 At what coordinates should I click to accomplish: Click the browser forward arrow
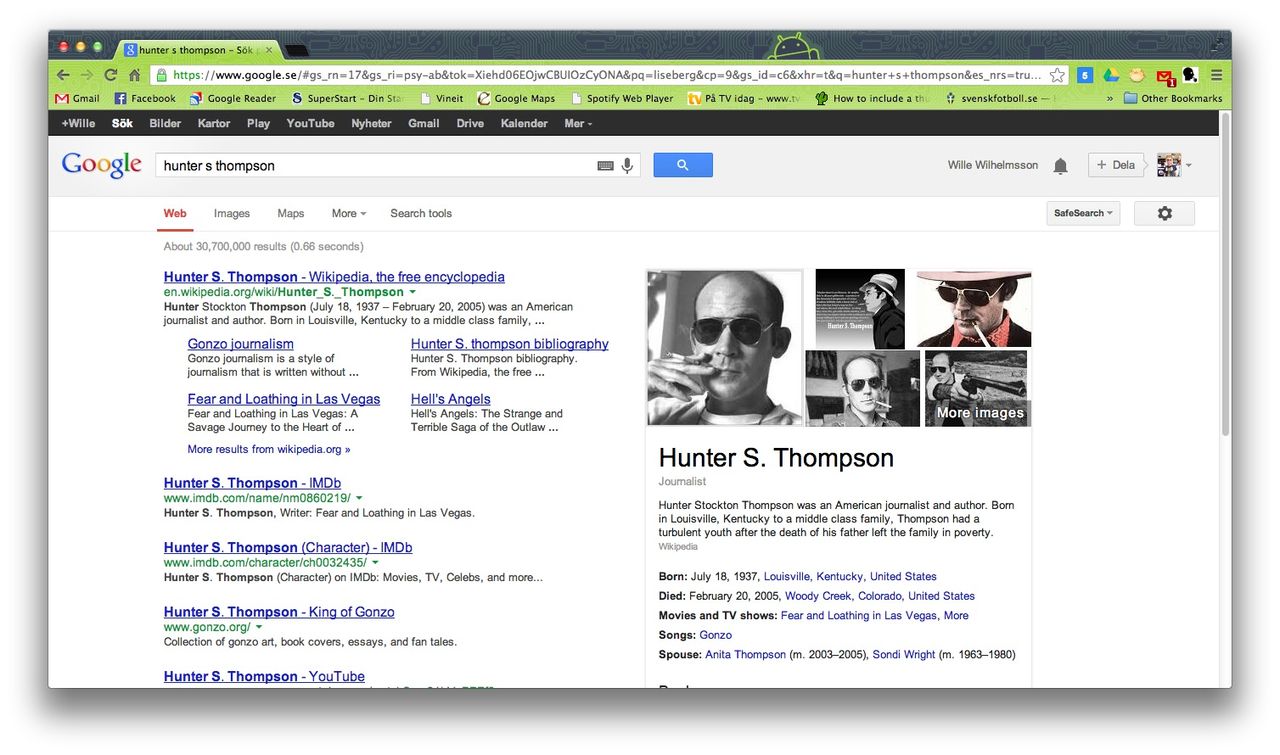click(87, 75)
